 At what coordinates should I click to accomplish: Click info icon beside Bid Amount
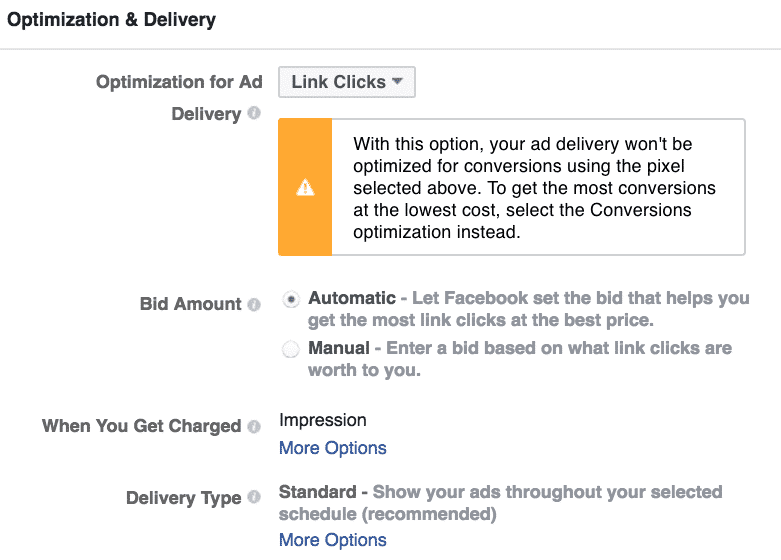[254, 304]
